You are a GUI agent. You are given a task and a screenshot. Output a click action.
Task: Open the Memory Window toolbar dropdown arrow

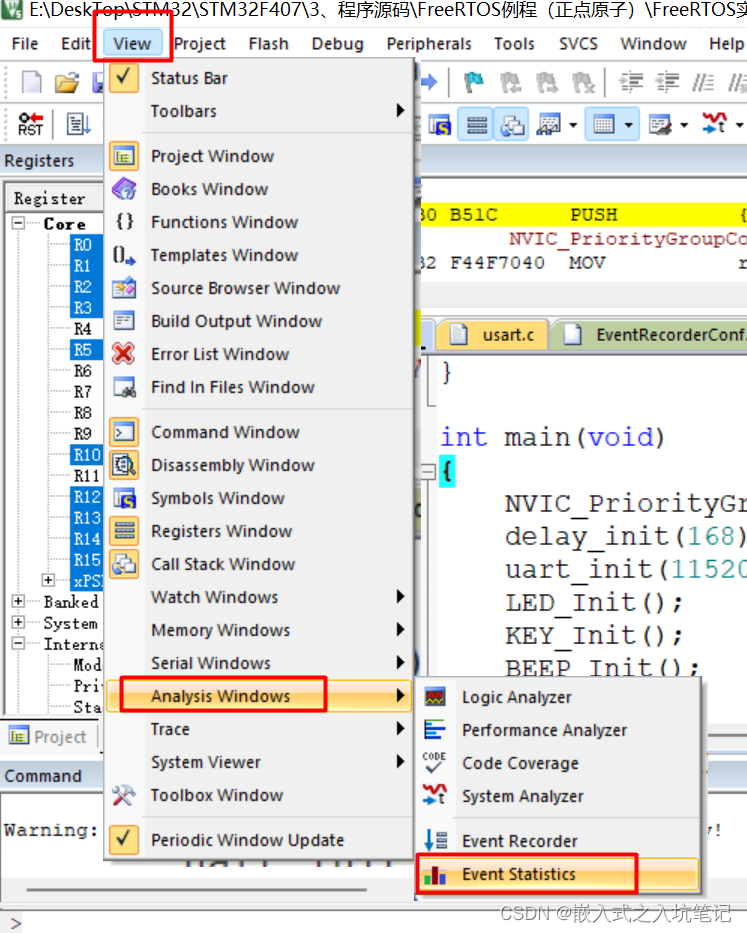[629, 125]
